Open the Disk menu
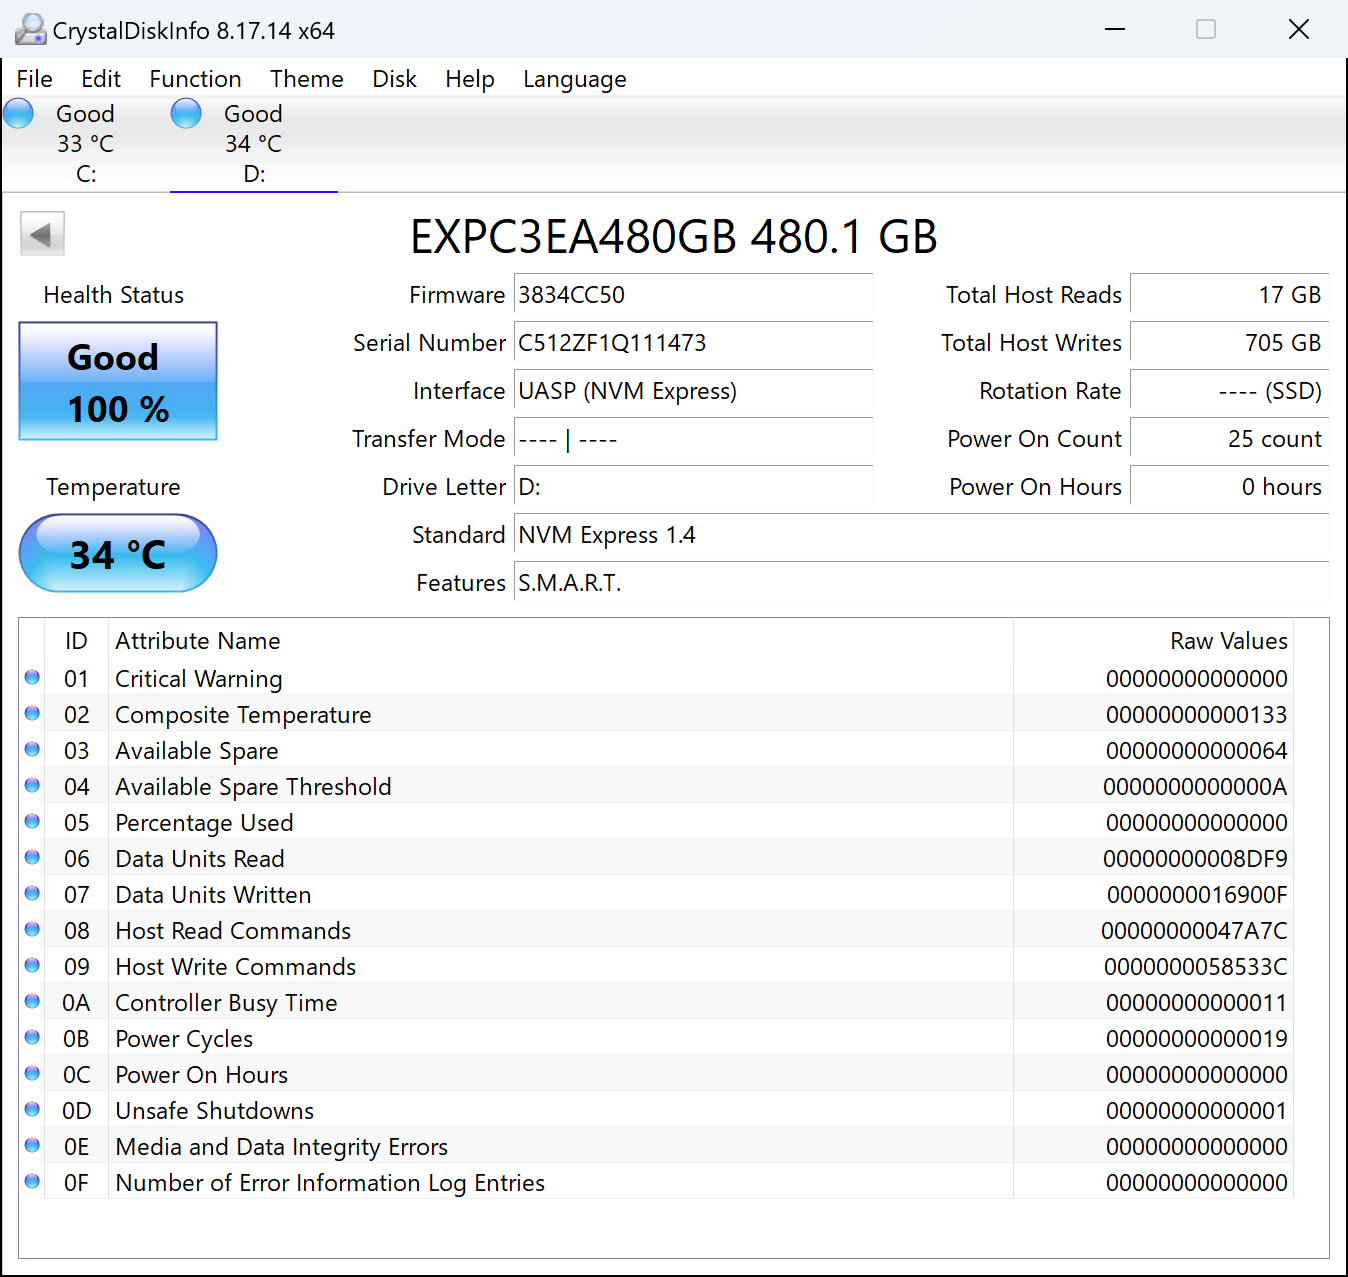Viewport: 1348px width, 1277px height. [x=394, y=78]
